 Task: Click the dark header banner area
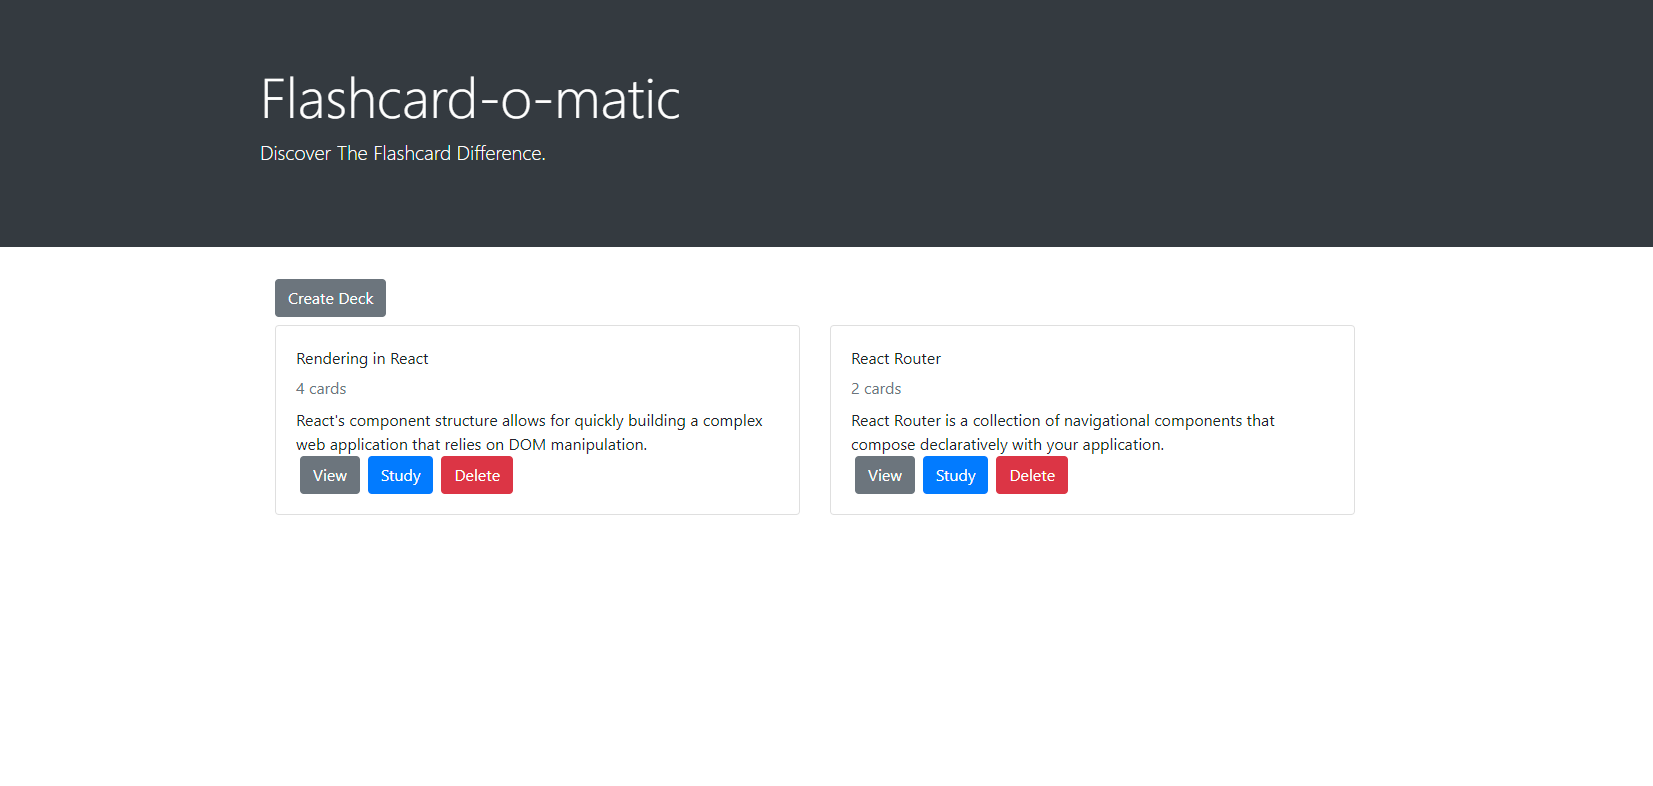pyautogui.click(x=1200, y=120)
